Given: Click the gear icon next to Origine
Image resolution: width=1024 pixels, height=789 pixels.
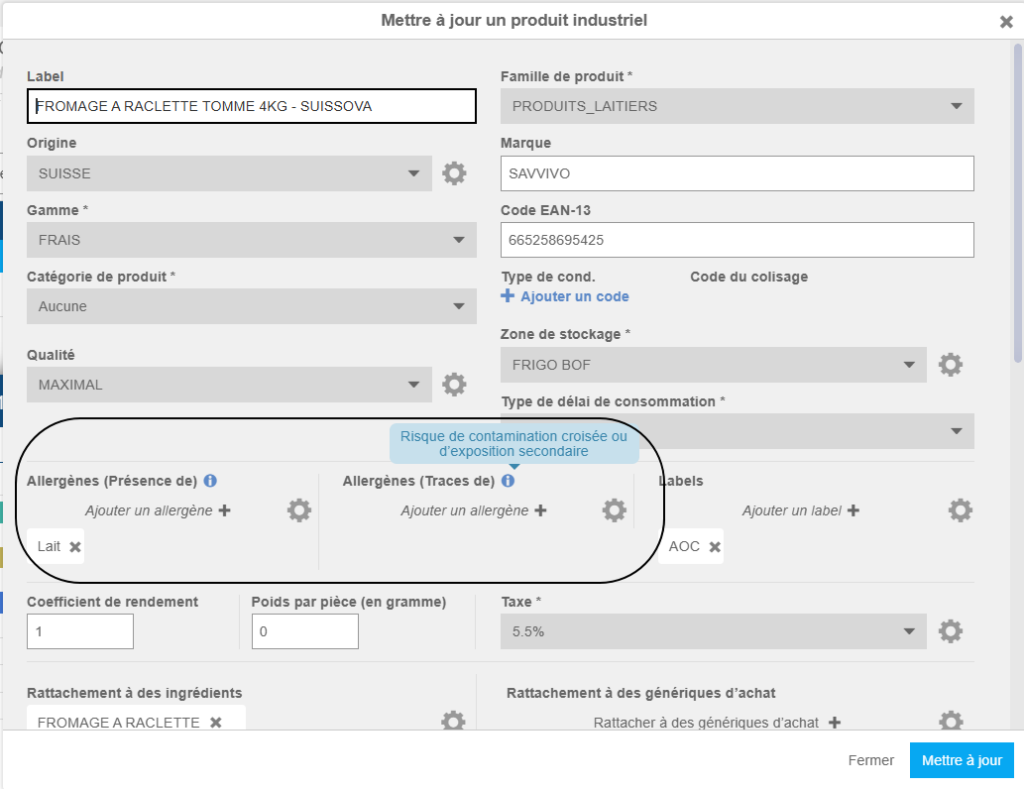Looking at the screenshot, I should [454, 173].
